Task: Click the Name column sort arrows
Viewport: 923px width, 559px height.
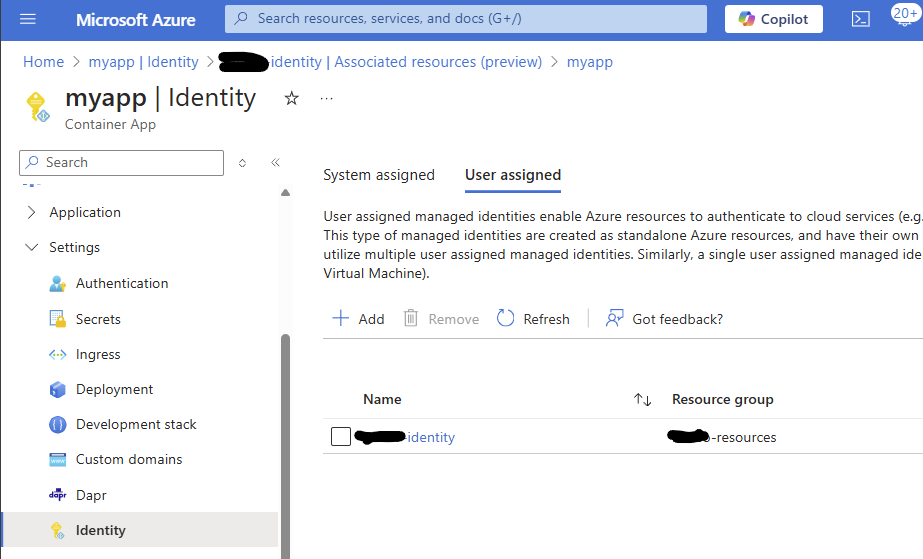Action: pos(642,400)
